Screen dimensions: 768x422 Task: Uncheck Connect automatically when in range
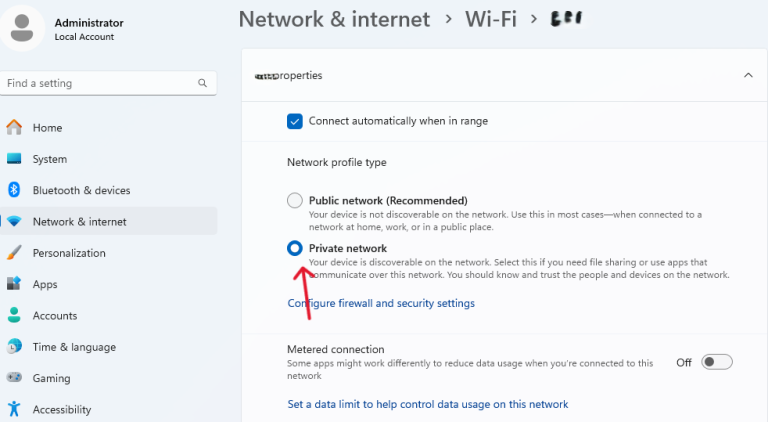coord(295,121)
